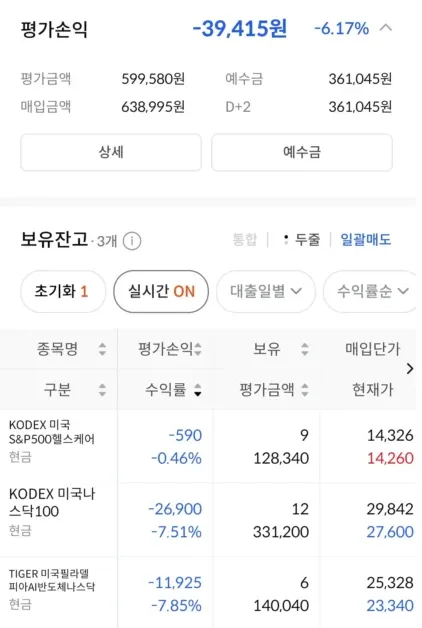Click sort arrows next to 수익률 column
Screen dimensions: 422x628
coord(198,390)
